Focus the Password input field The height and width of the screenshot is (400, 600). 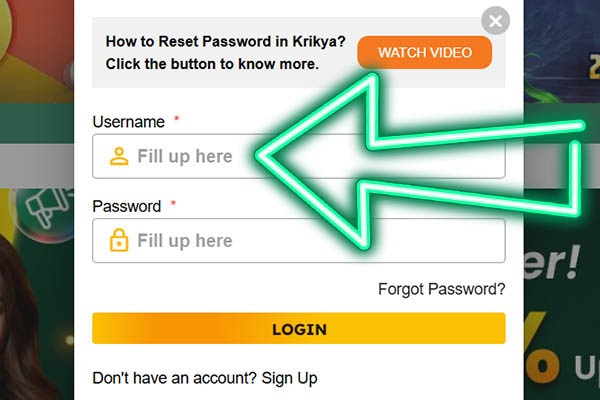pyautogui.click(x=310, y=241)
